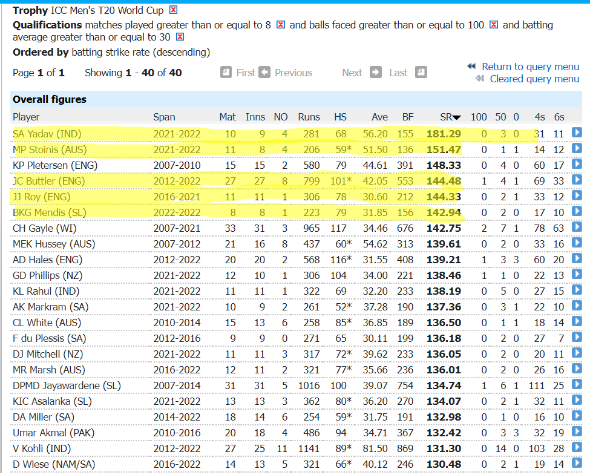Open Cleared query menu link
The height and width of the screenshot is (473, 590).
click(x=534, y=79)
